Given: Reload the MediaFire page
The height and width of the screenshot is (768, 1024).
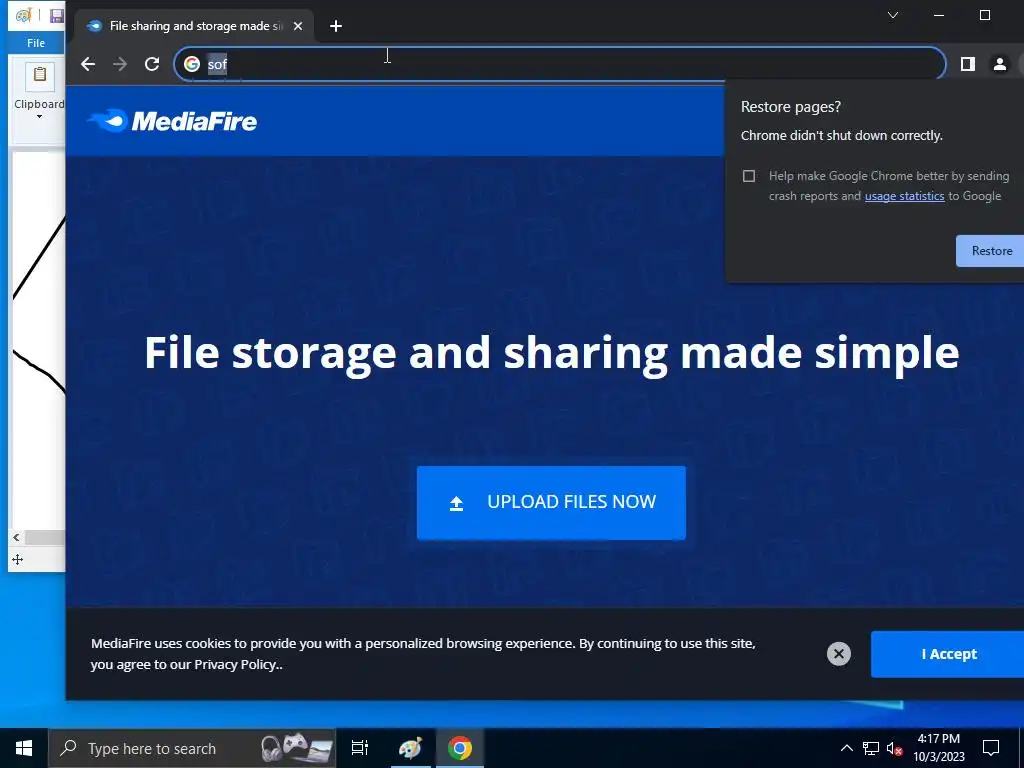Looking at the screenshot, I should [152, 64].
